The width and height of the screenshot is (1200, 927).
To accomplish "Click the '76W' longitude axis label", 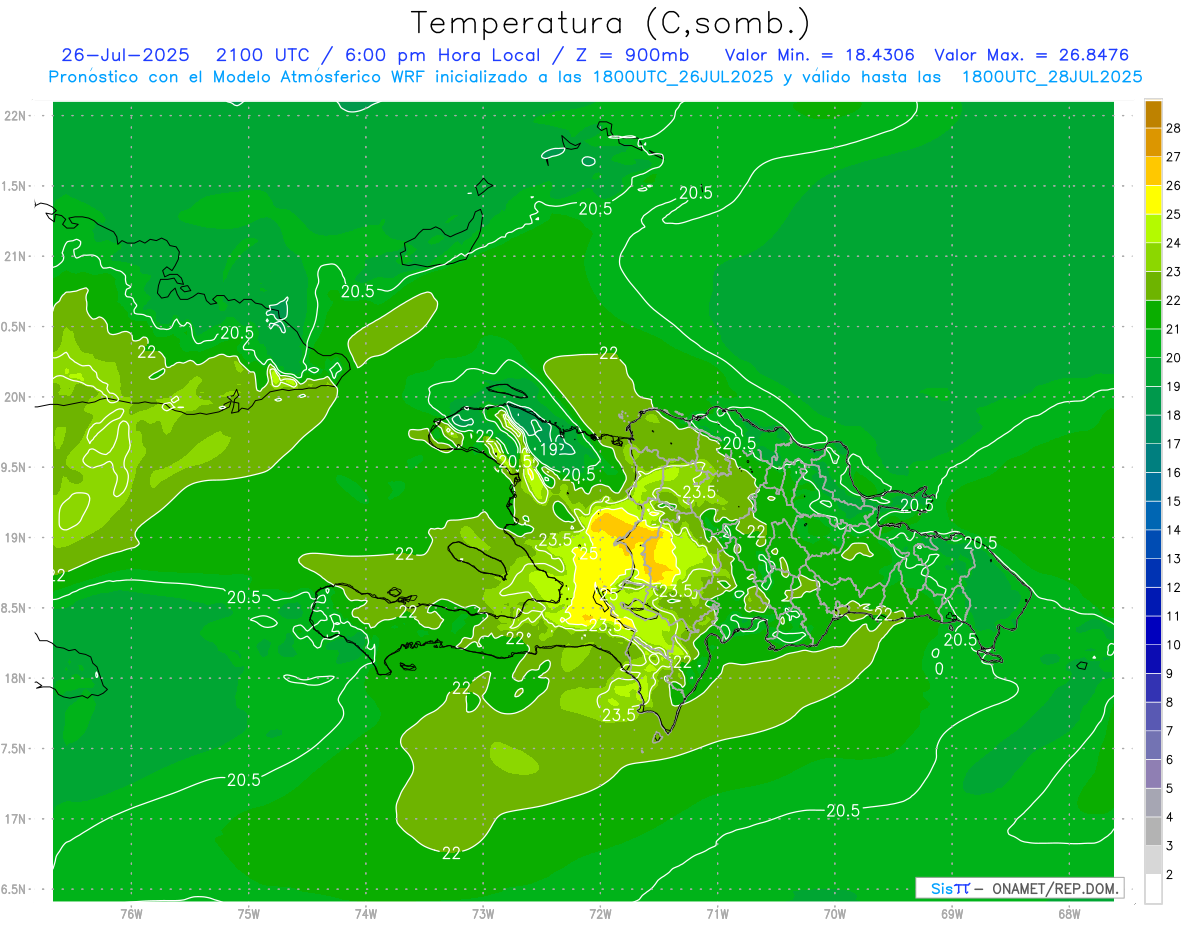I will pyautogui.click(x=131, y=914).
